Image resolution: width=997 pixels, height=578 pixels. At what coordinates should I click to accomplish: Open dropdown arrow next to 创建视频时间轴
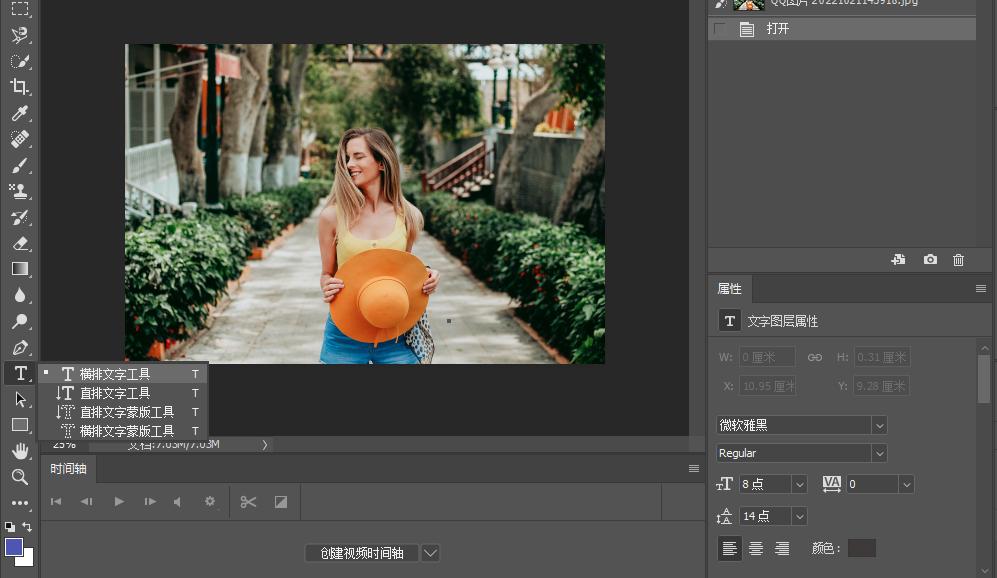click(x=430, y=553)
